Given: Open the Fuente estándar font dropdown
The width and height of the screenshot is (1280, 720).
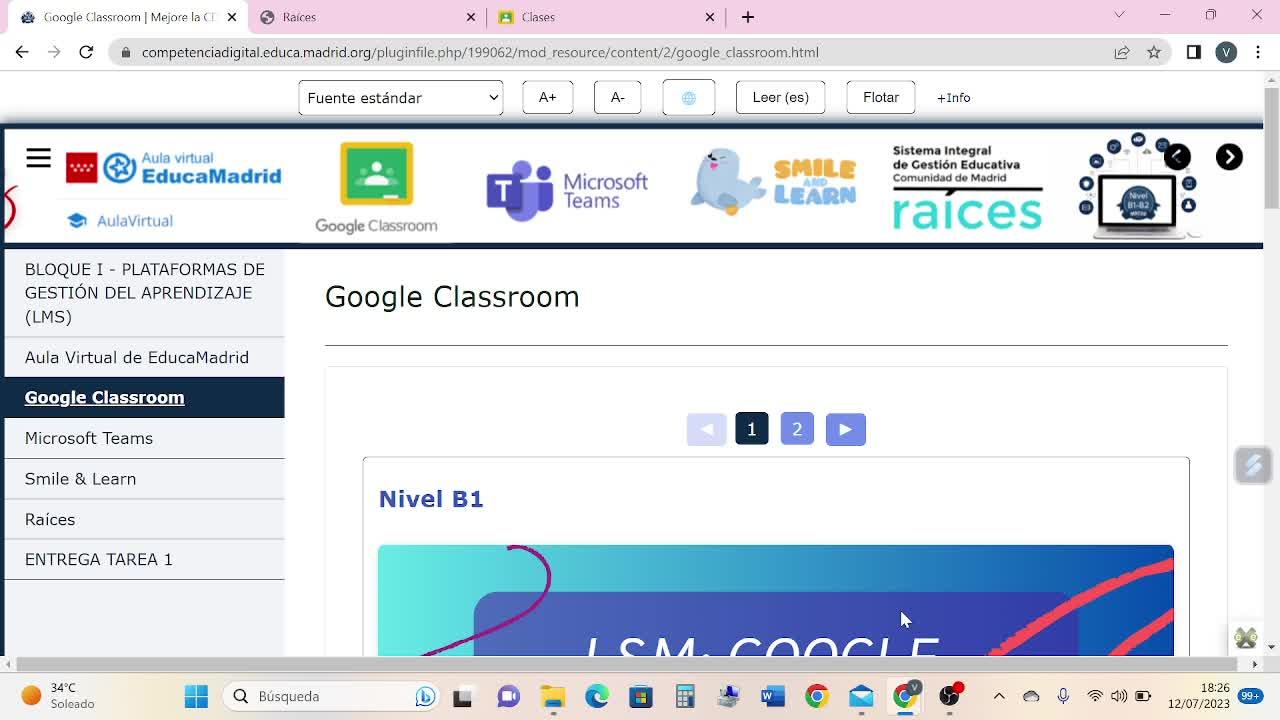Looking at the screenshot, I should pos(400,98).
